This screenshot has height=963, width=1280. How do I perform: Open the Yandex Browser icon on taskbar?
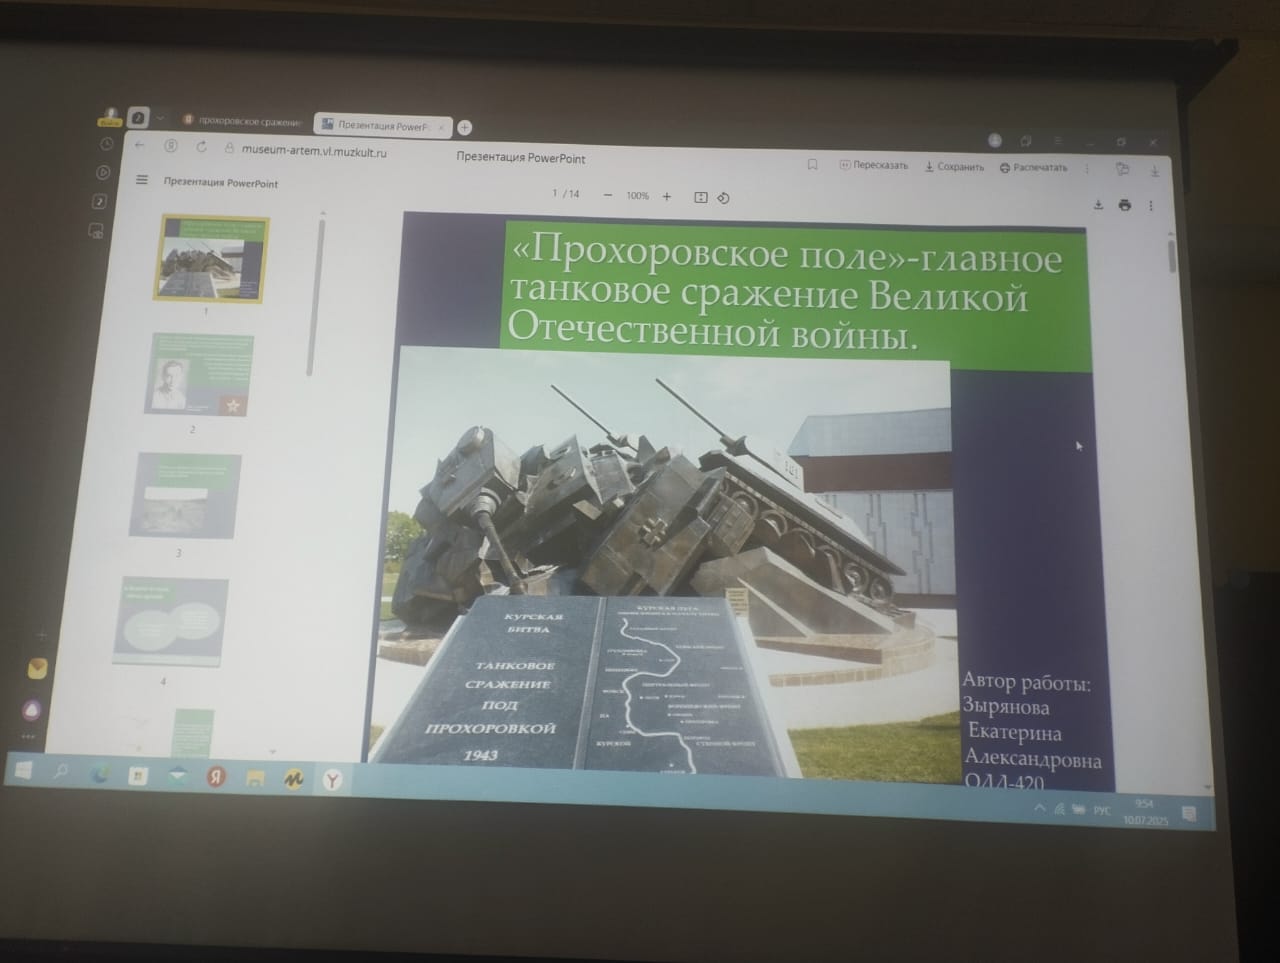[x=332, y=780]
